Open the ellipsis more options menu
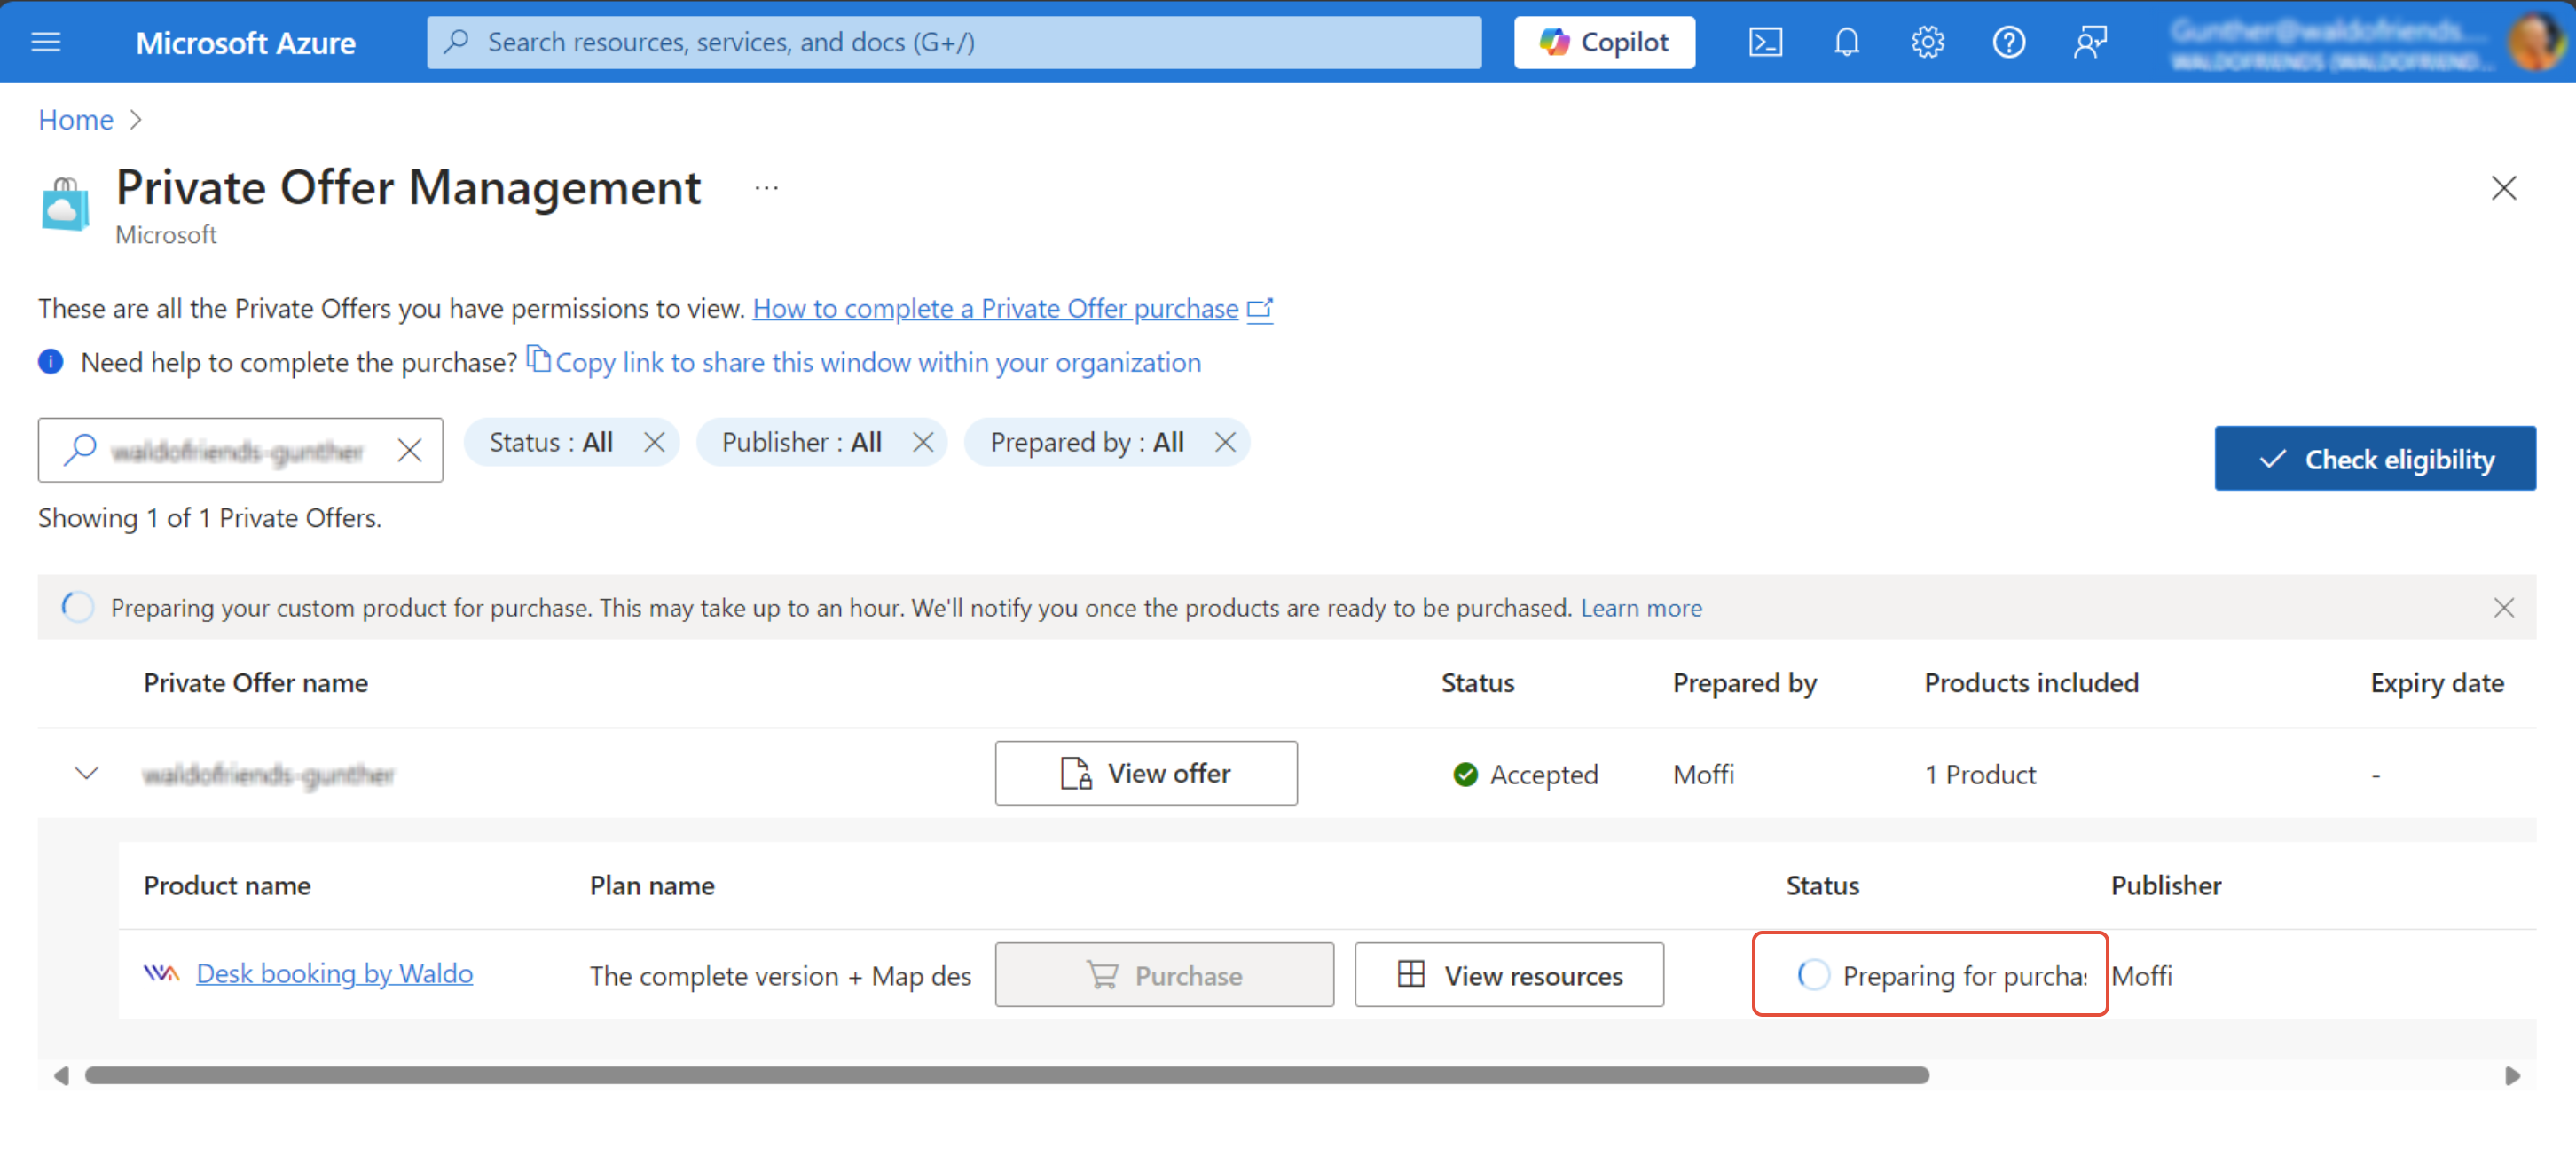Screen dimensions: 2576x1149 point(766,188)
